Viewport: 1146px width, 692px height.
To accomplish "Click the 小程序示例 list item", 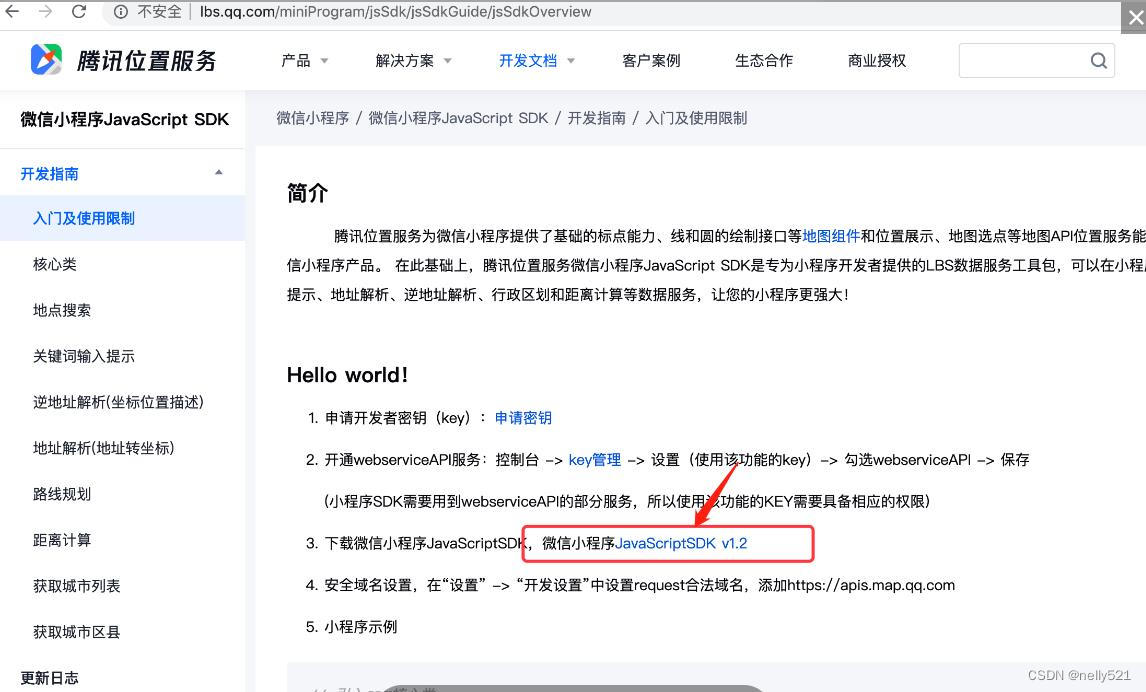I will pos(361,627).
